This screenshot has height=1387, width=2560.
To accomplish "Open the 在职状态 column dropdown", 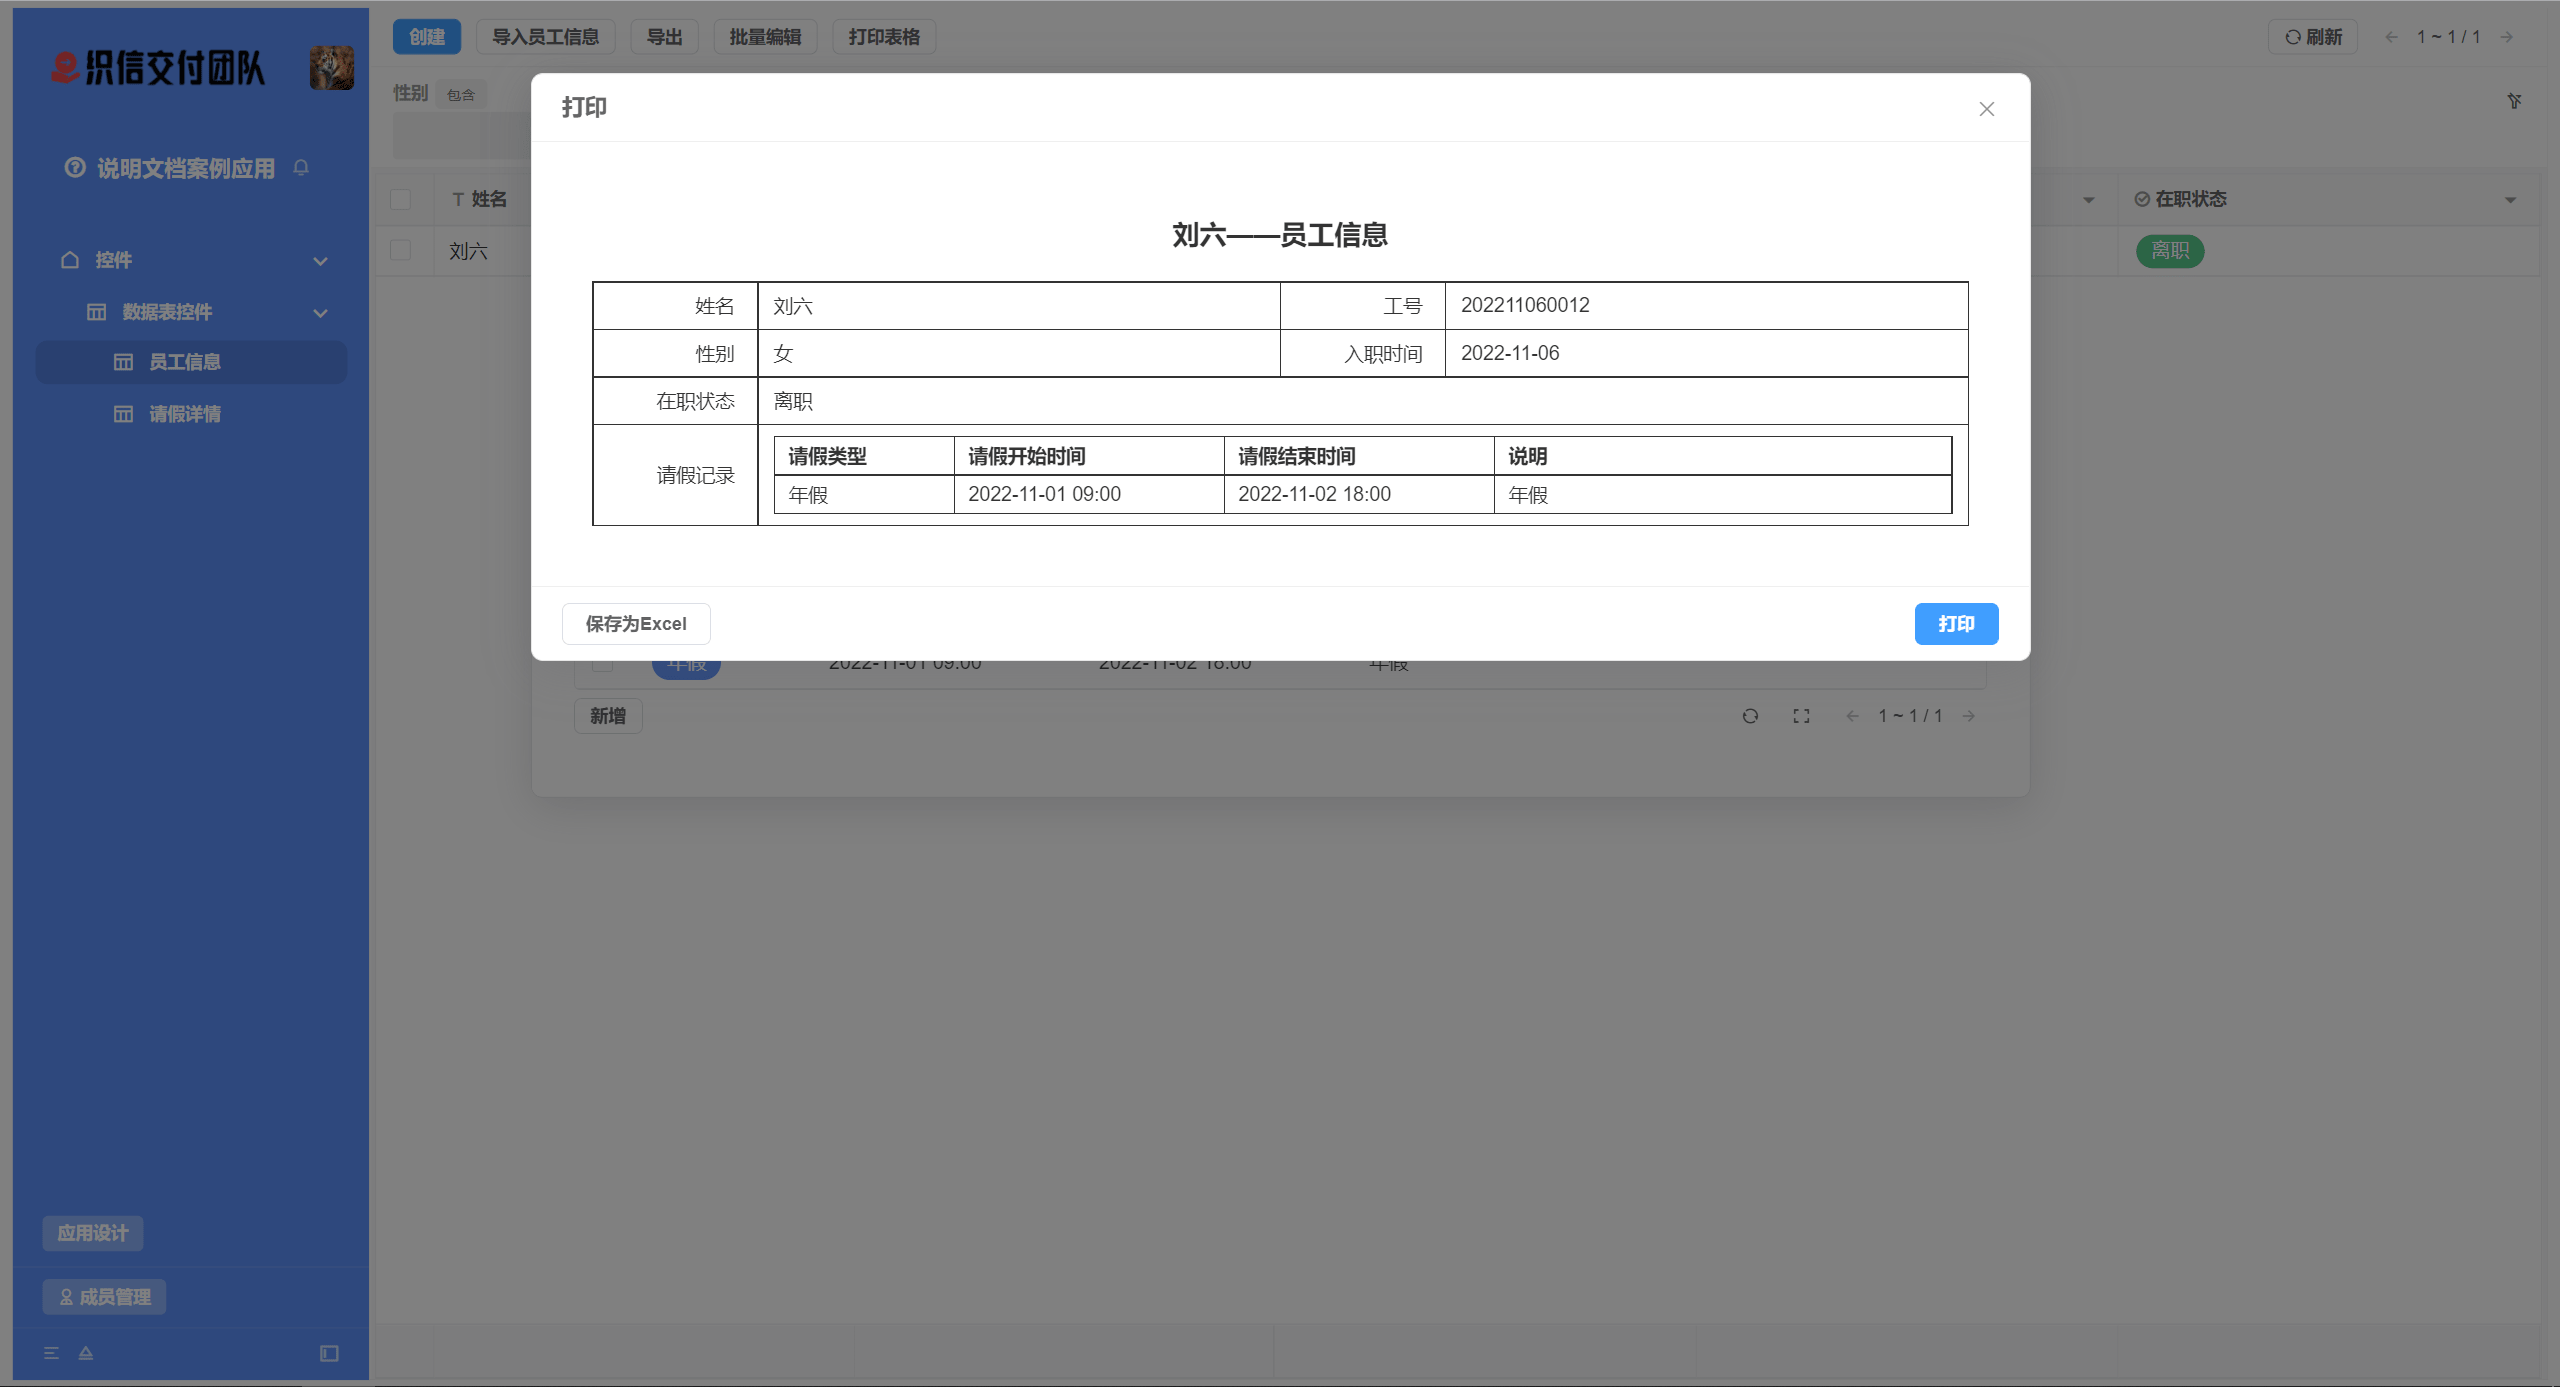I will tap(2511, 199).
